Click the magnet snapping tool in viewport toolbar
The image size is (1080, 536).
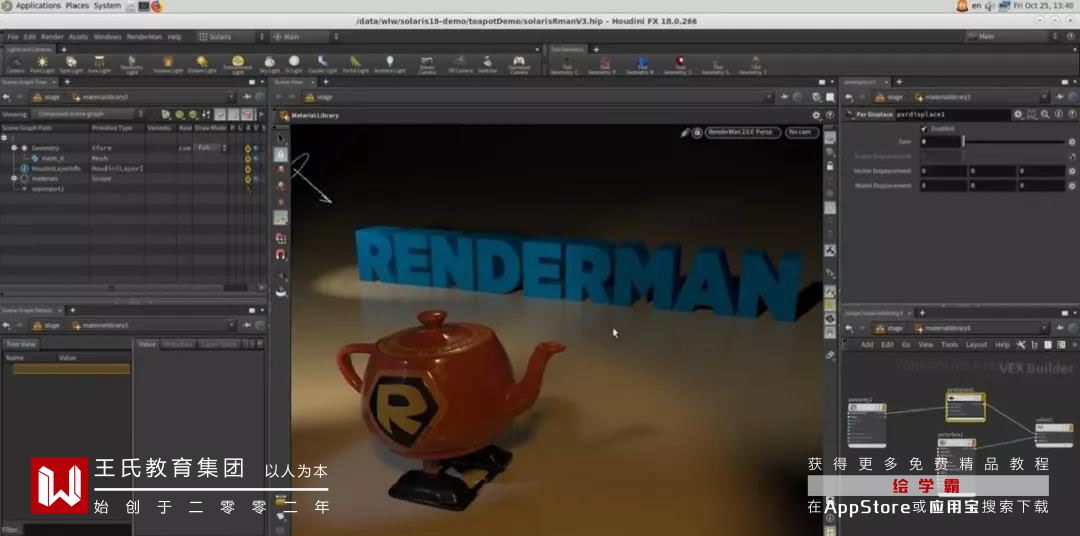tap(281, 254)
